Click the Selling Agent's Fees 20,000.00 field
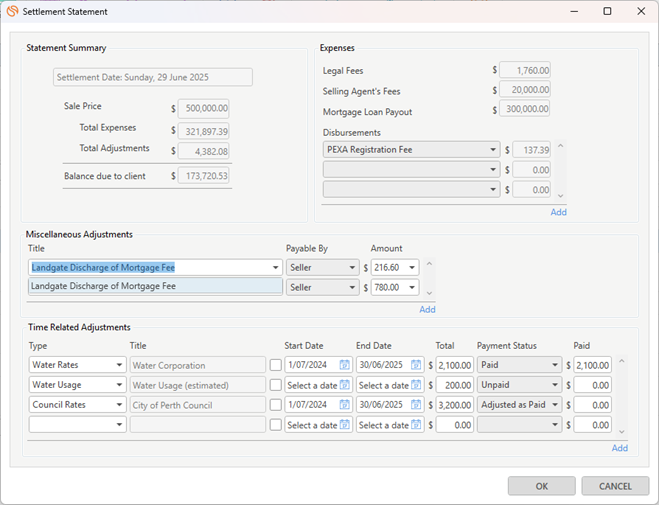The width and height of the screenshot is (659, 505). point(525,89)
